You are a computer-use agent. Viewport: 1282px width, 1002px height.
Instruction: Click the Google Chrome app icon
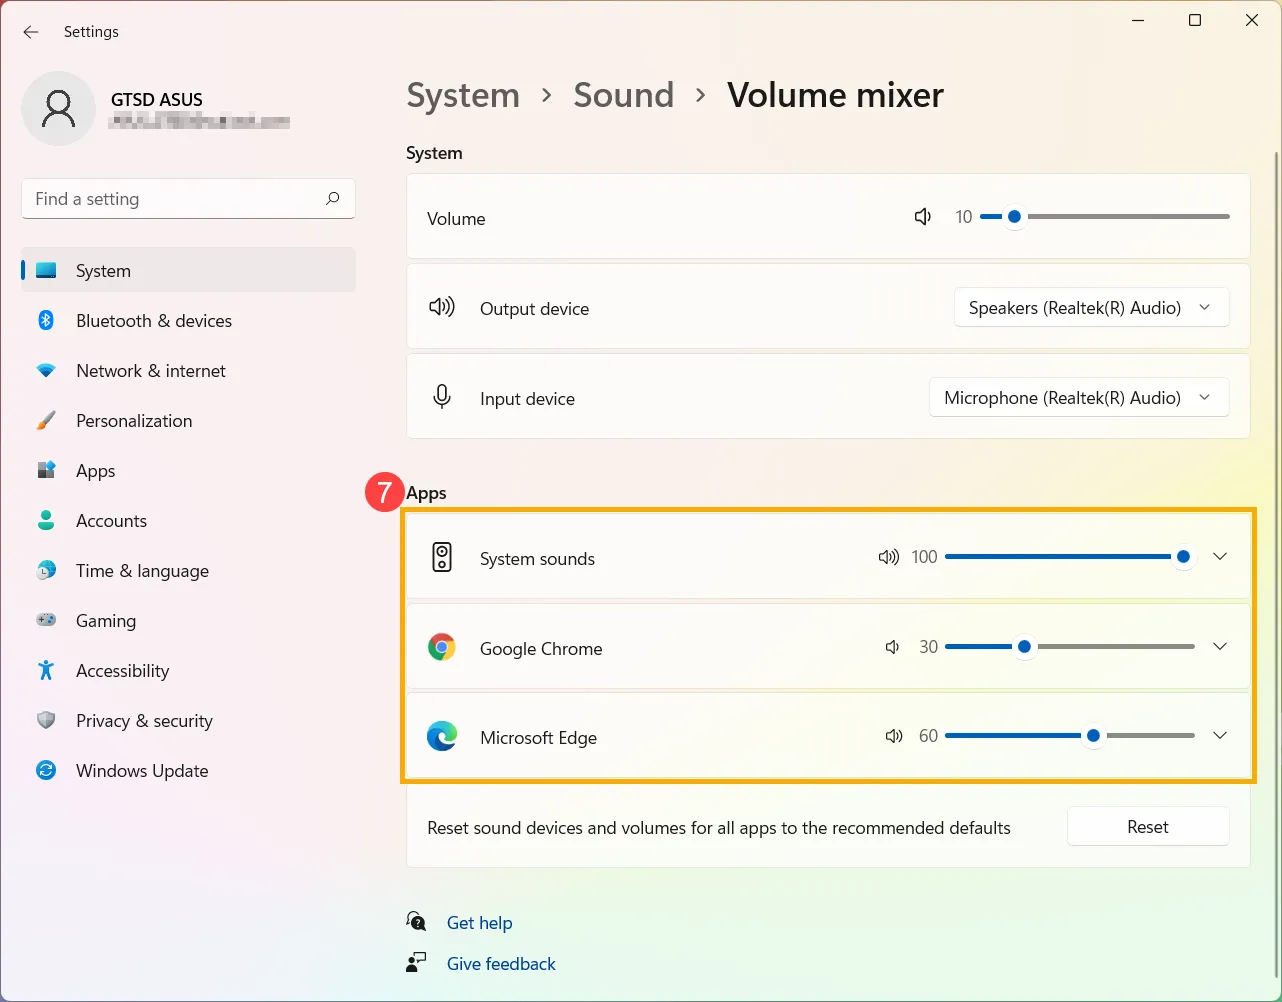[x=442, y=647]
